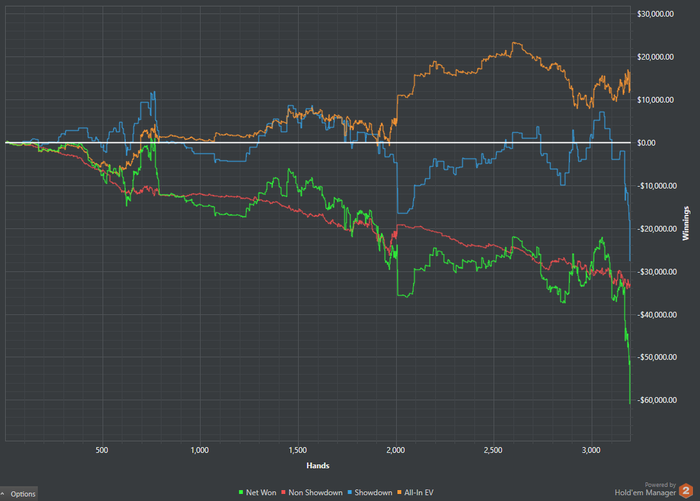Toggle the Showdown legend entry
The height and width of the screenshot is (501, 700).
[370, 493]
